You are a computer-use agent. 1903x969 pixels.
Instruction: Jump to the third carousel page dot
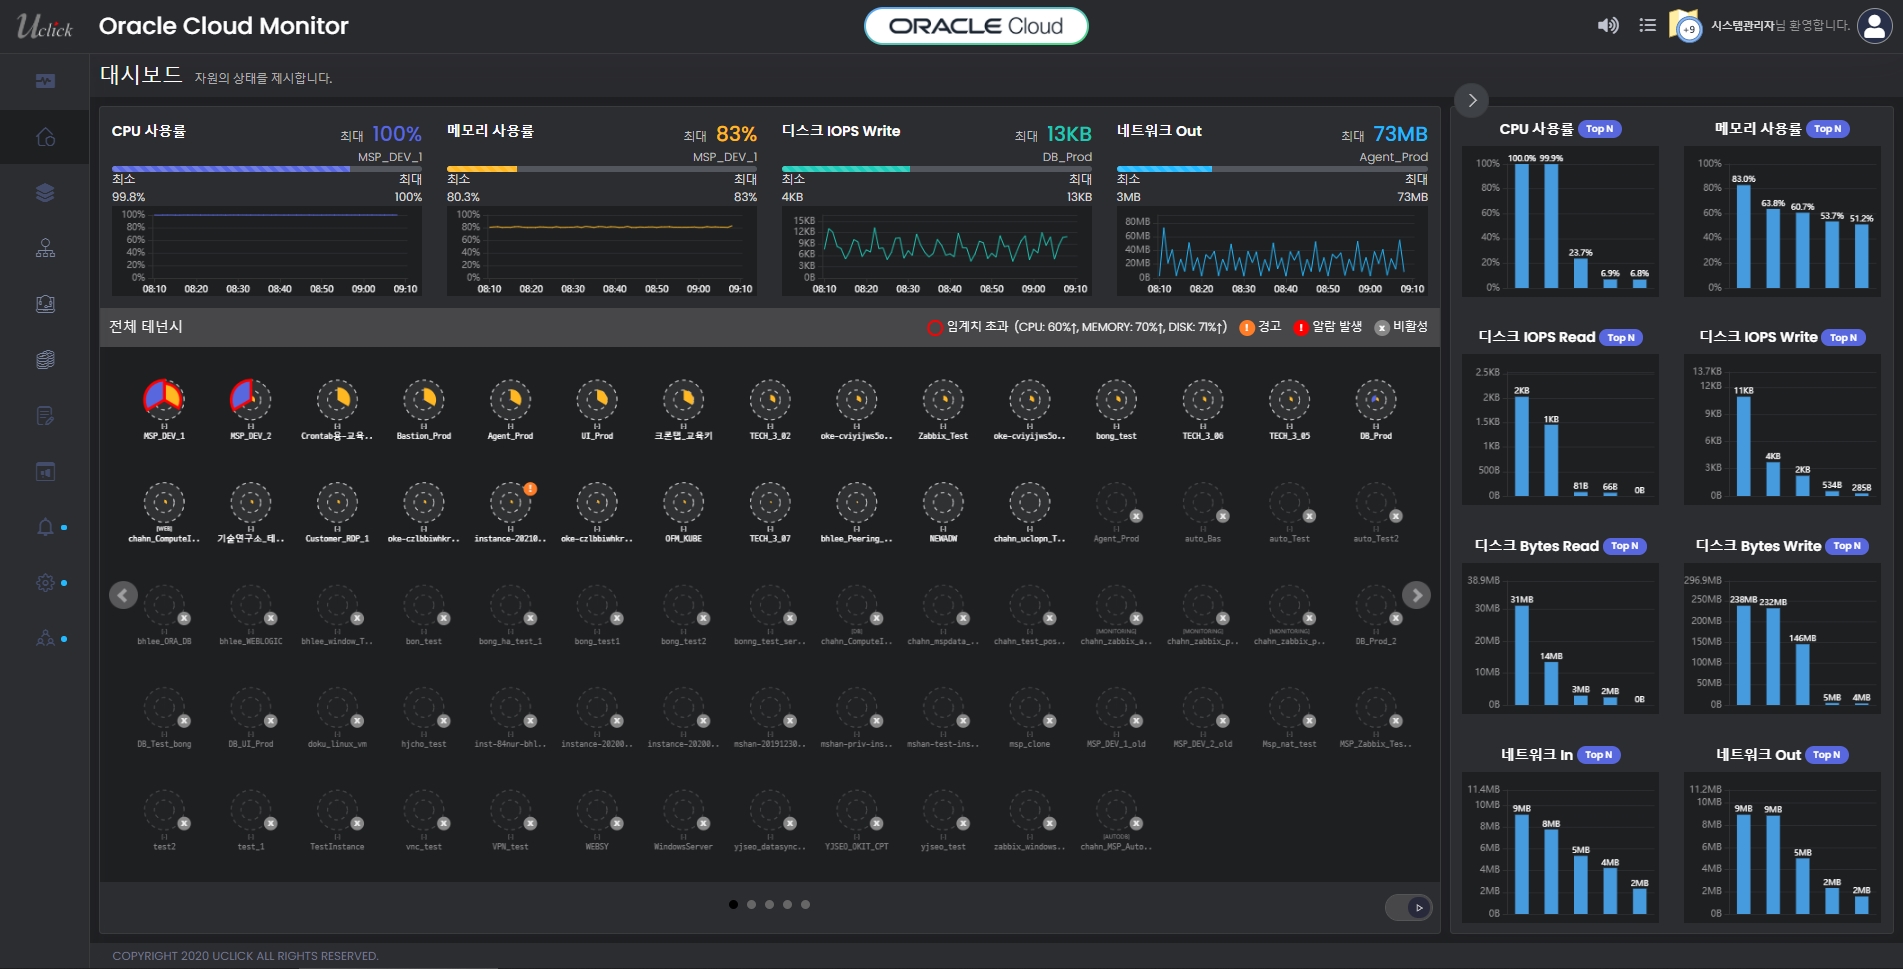(x=769, y=904)
